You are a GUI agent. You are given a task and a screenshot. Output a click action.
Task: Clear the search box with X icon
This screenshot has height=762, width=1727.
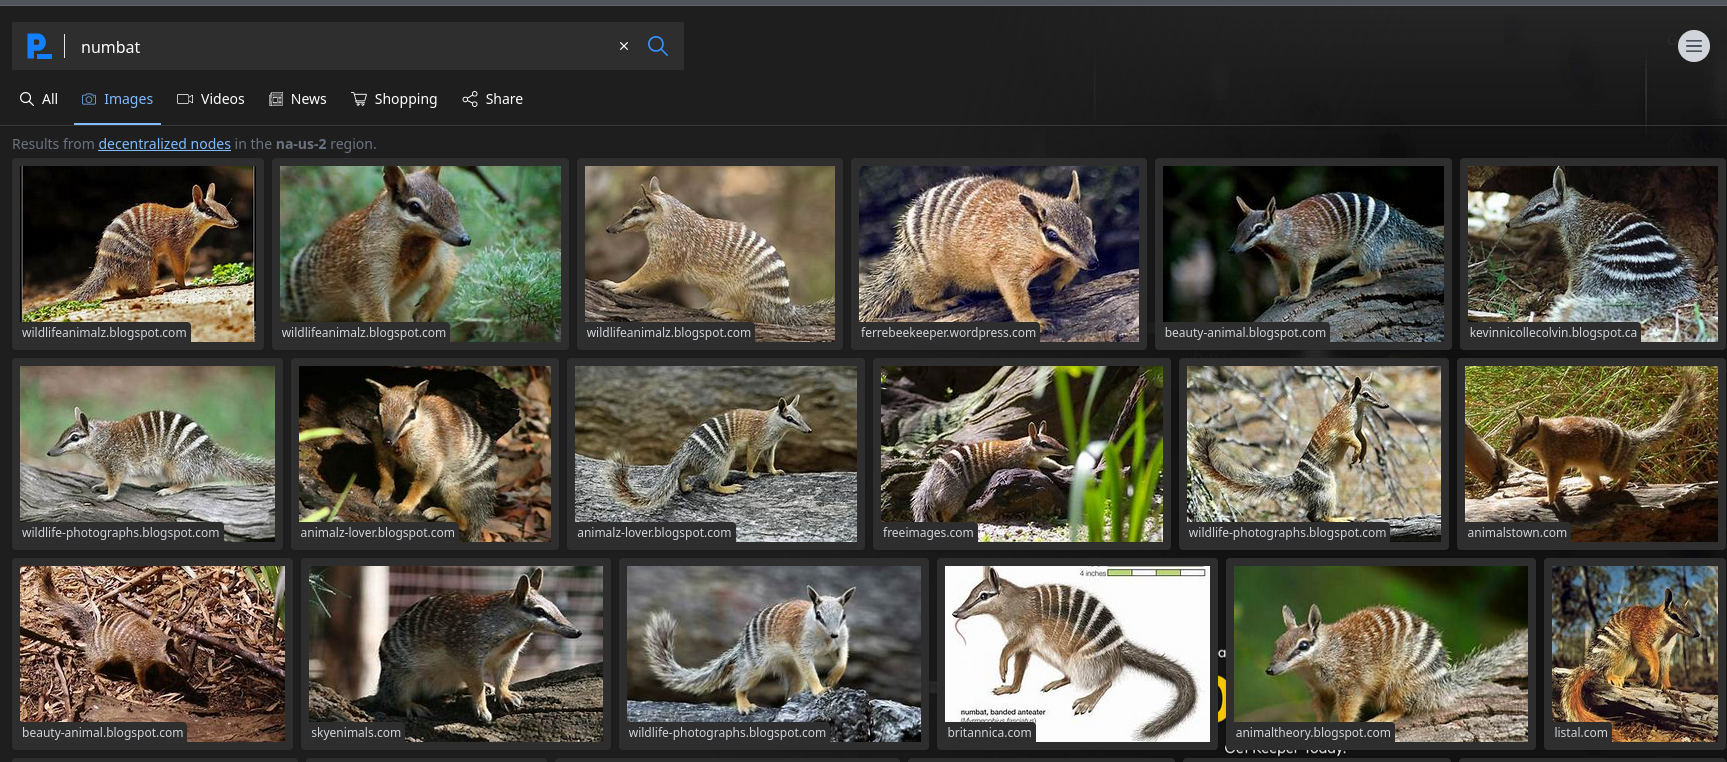pyautogui.click(x=624, y=46)
